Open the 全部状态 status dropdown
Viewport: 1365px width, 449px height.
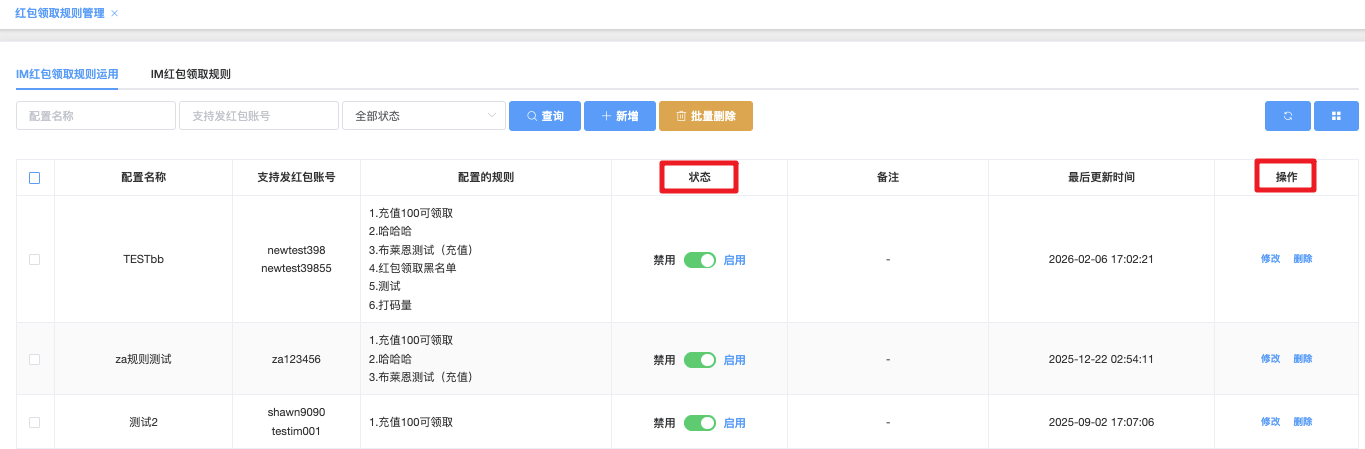[x=423, y=116]
